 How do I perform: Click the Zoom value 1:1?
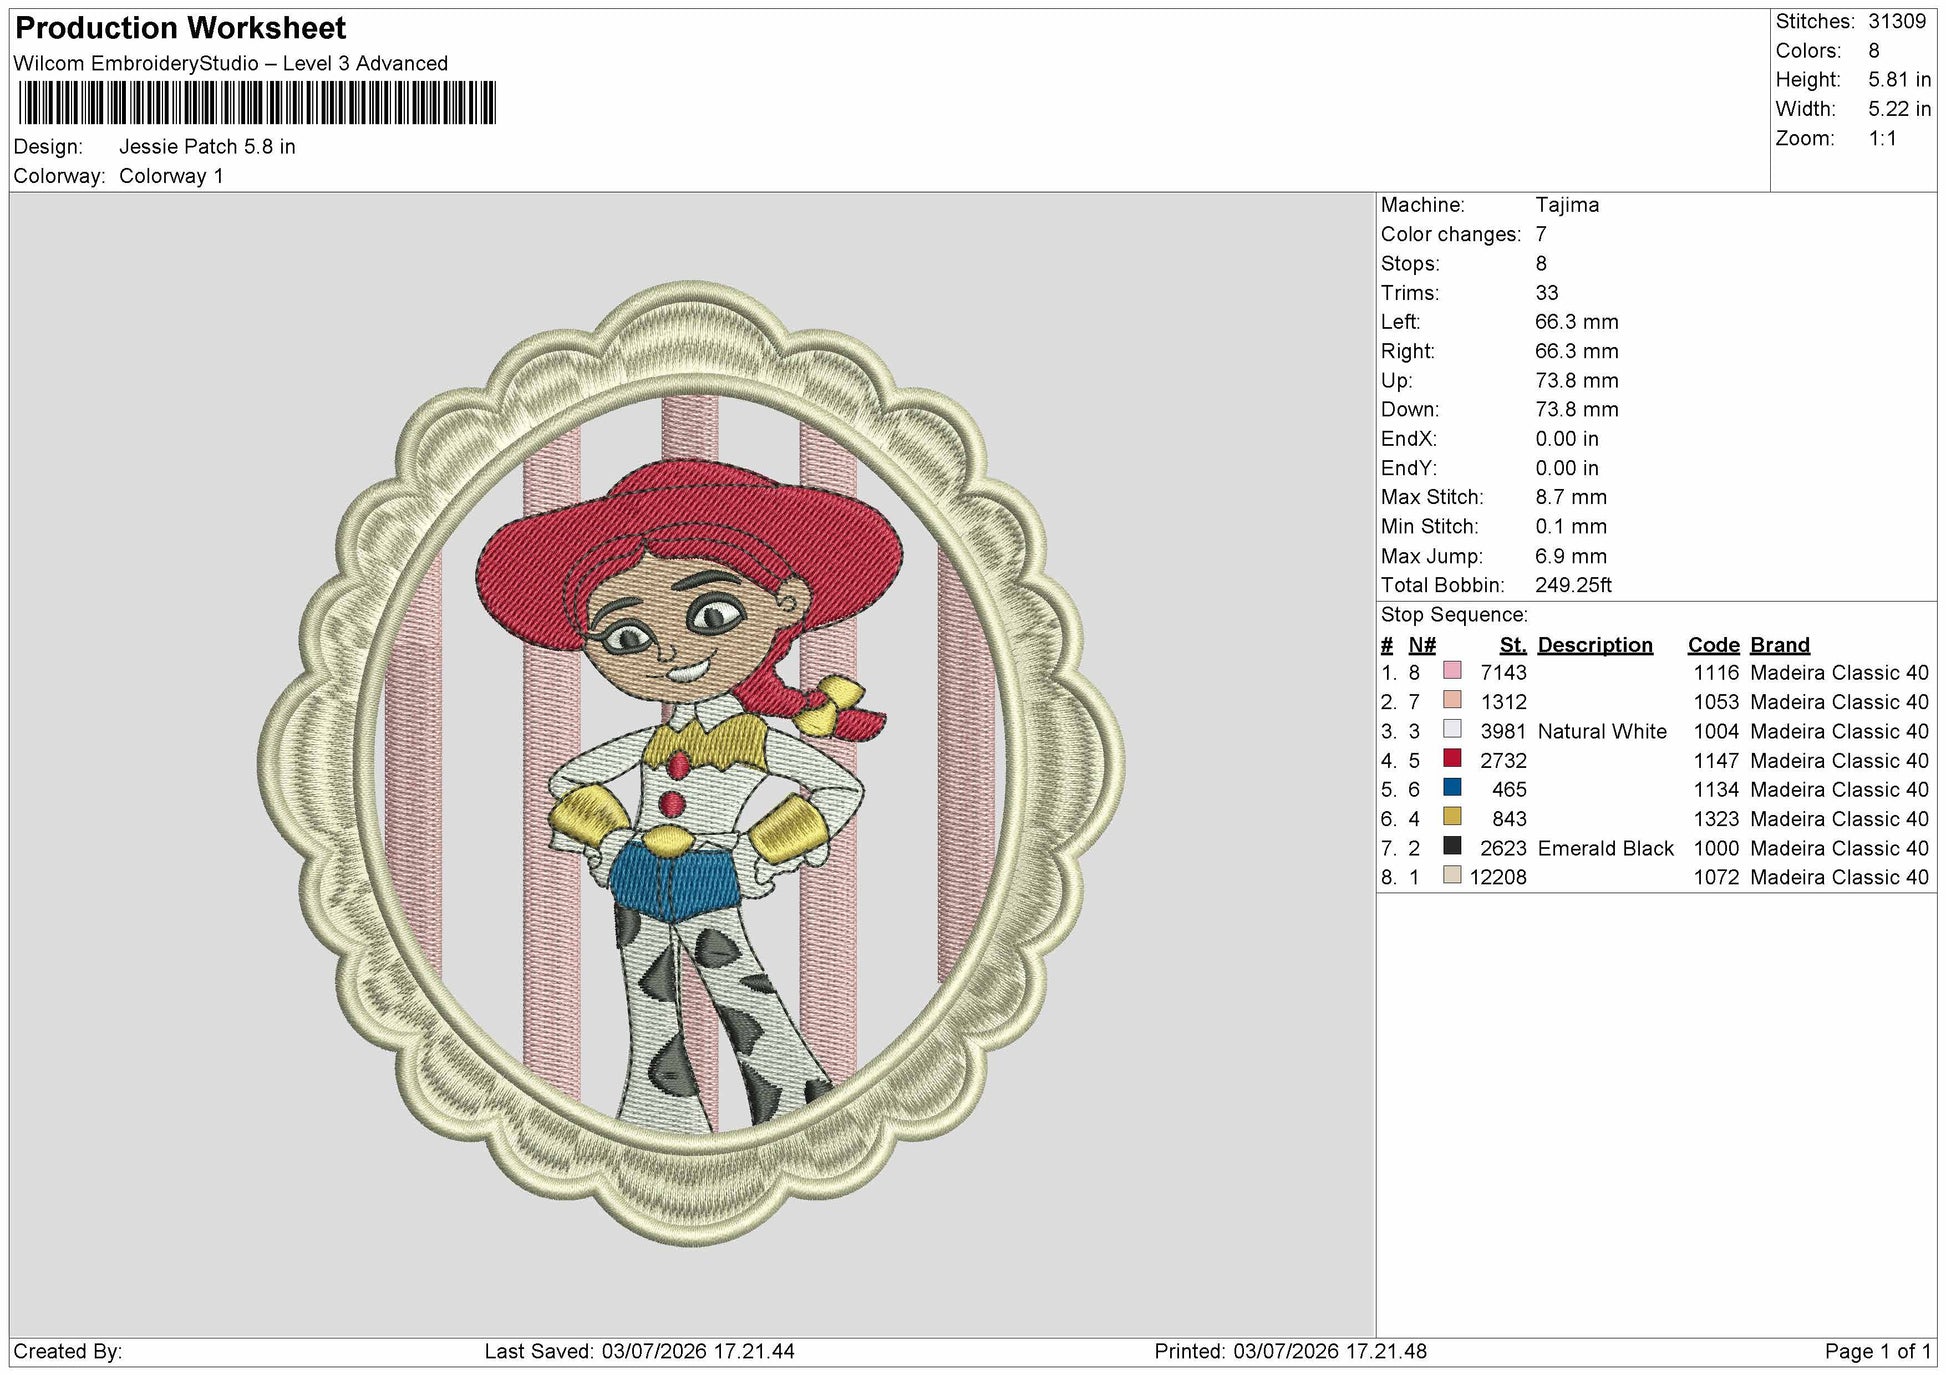coord(1883,138)
